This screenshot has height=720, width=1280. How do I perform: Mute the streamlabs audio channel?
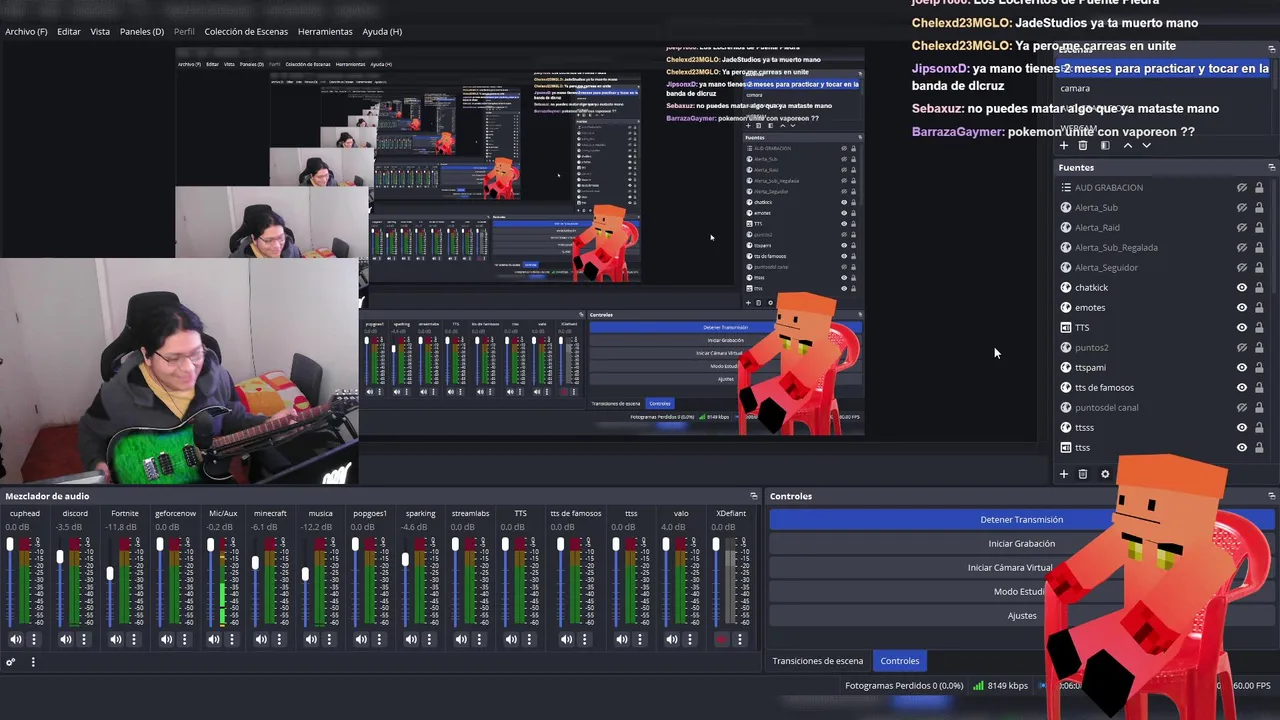(461, 639)
